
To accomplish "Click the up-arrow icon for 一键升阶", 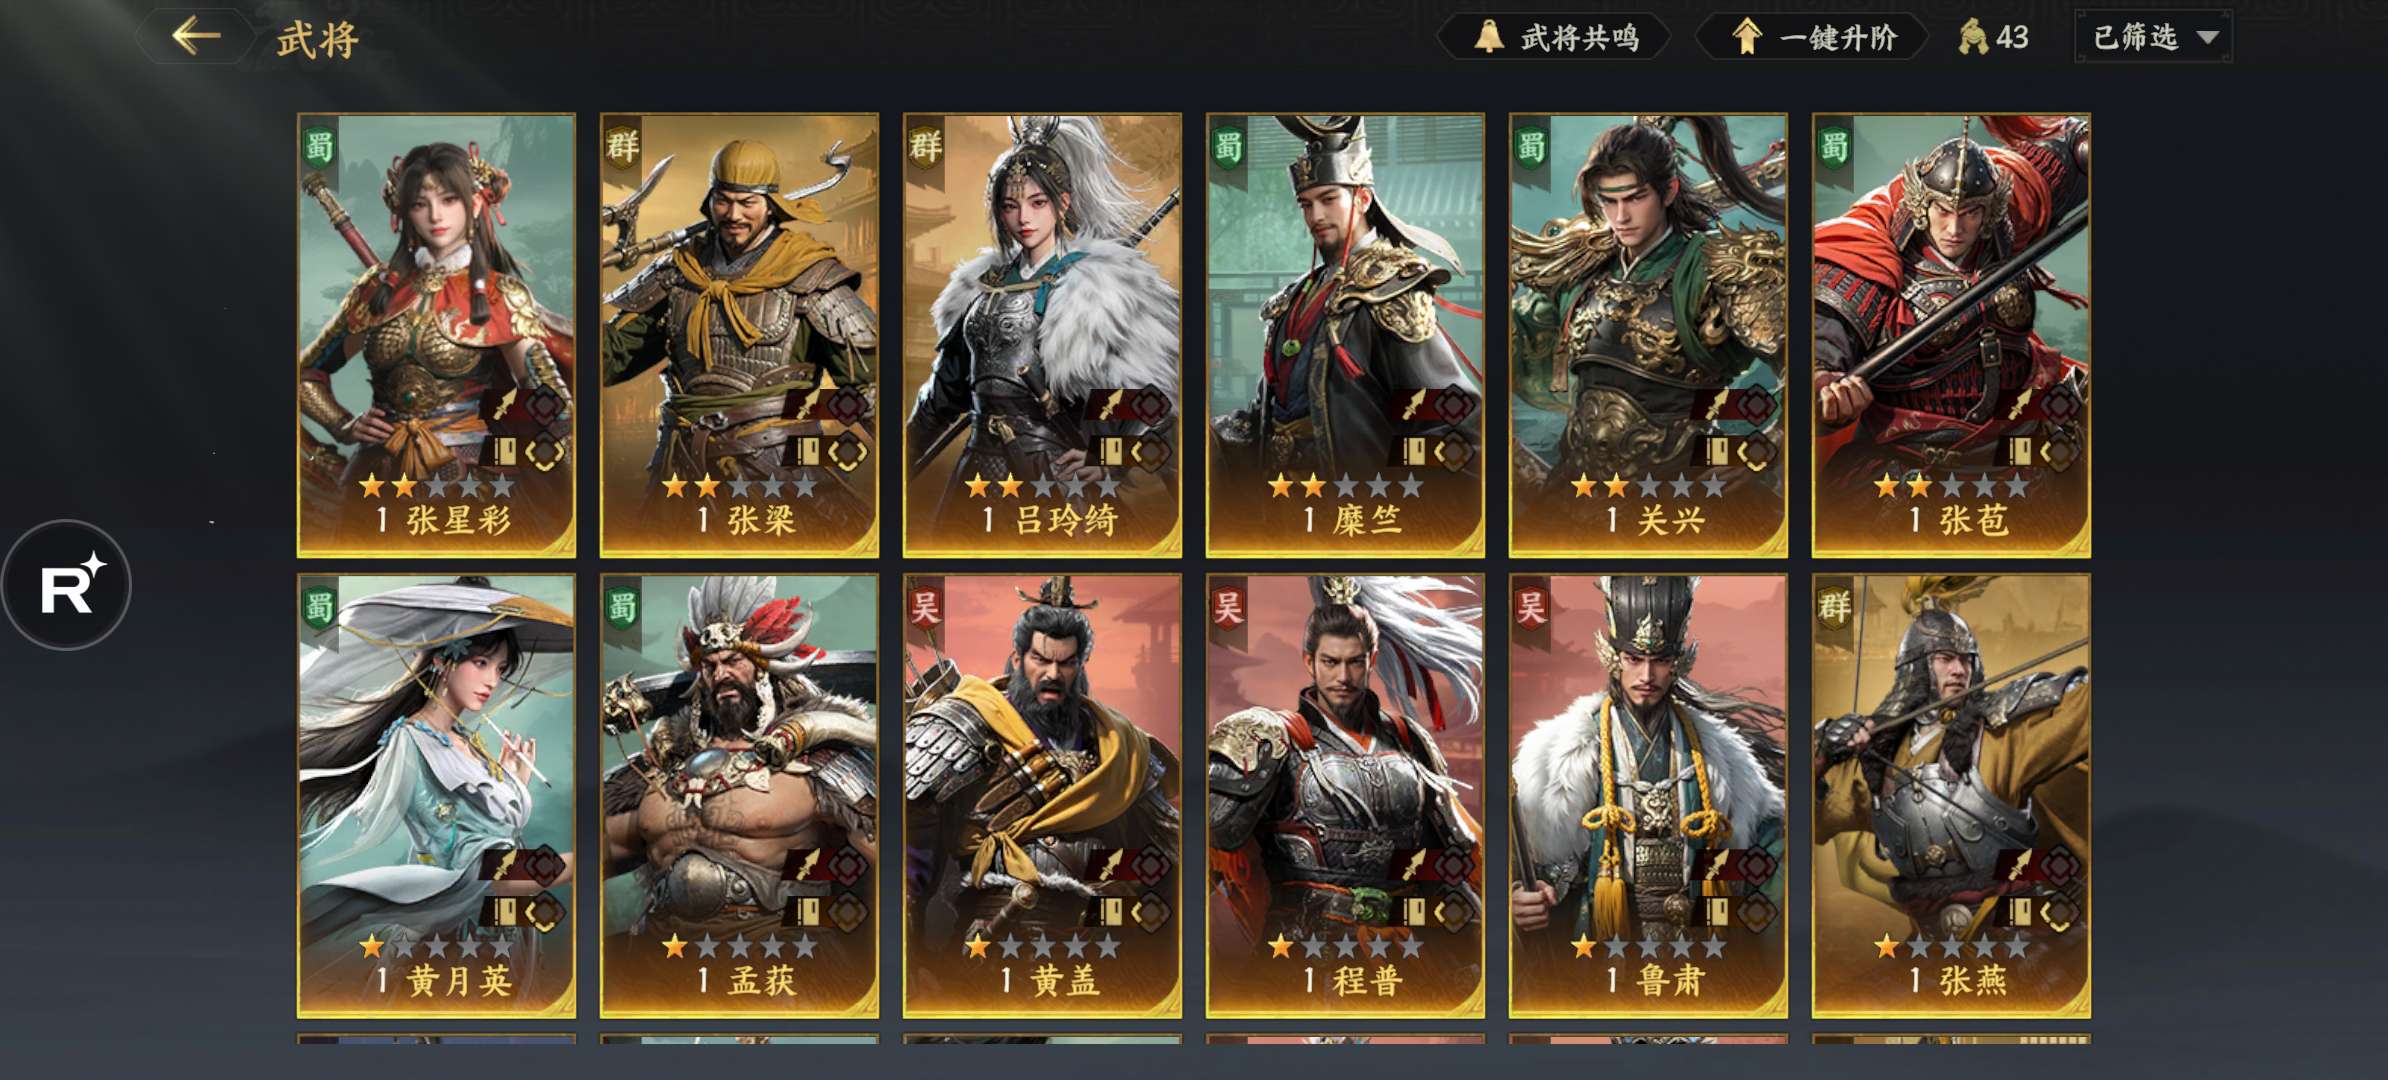I will [1747, 37].
